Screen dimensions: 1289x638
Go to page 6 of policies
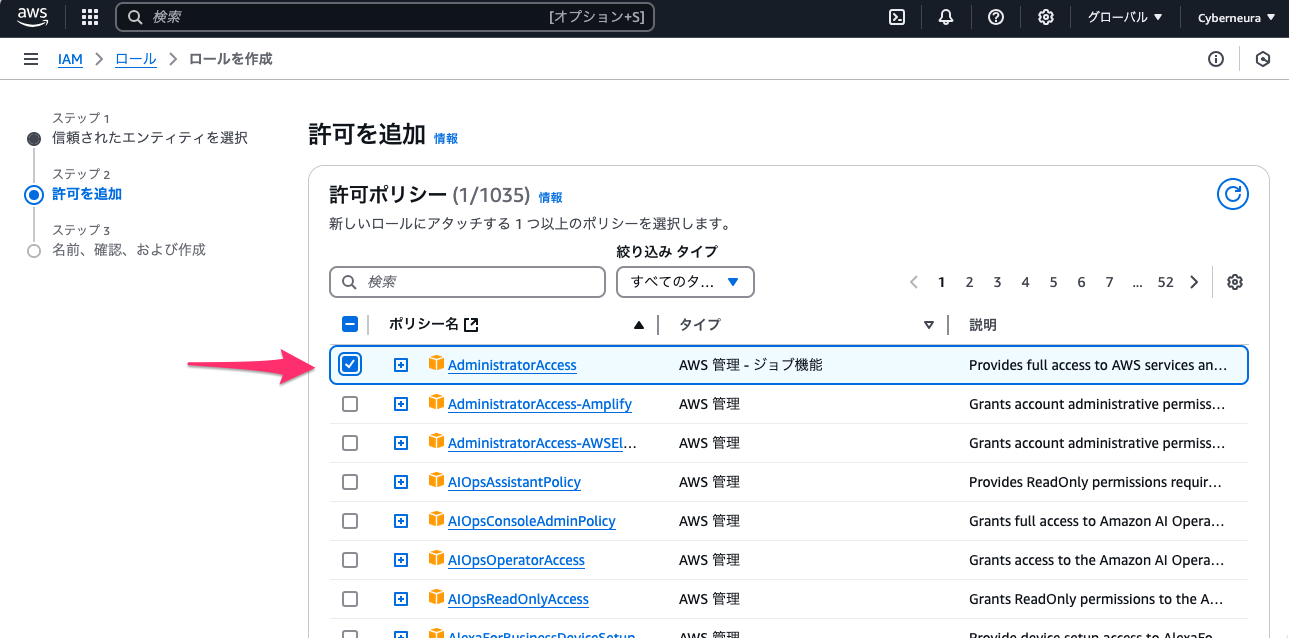pos(1081,282)
